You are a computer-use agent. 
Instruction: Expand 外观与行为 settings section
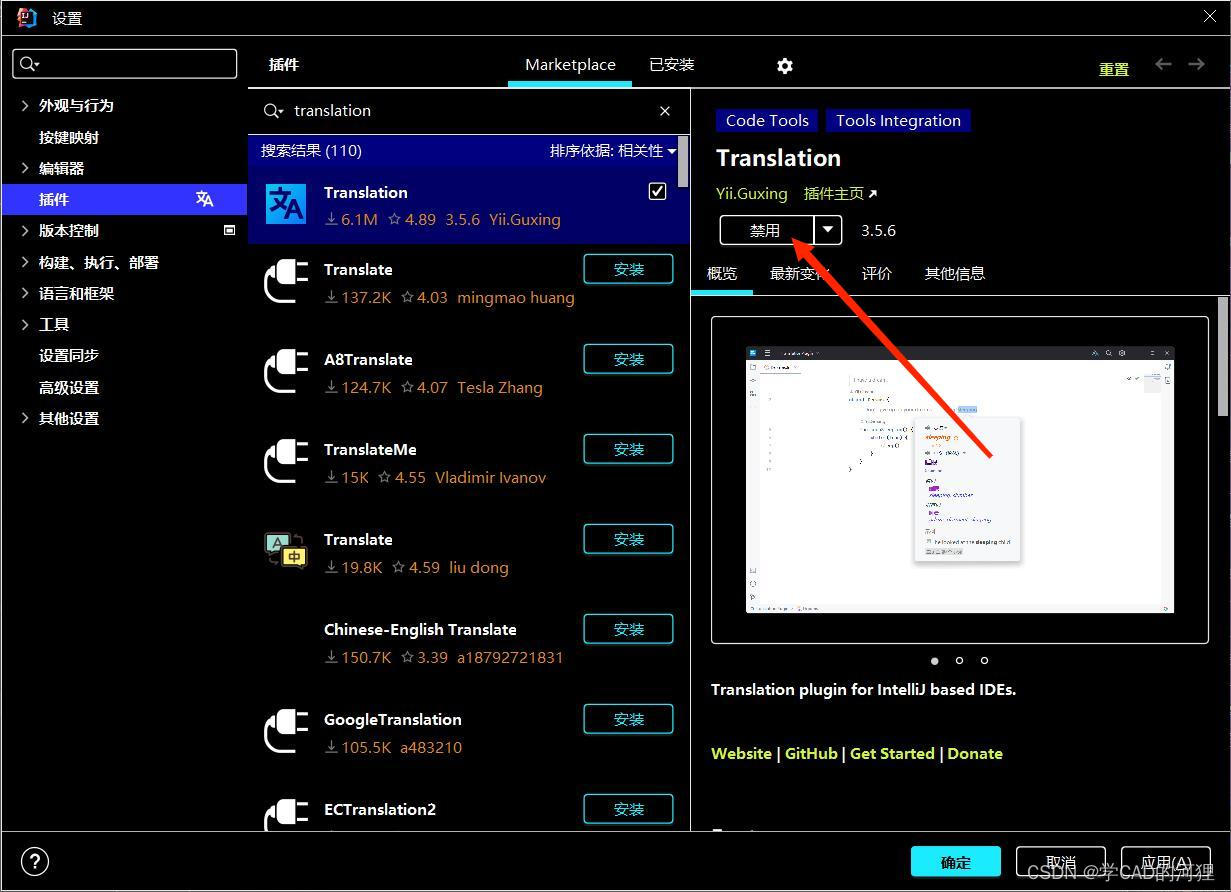click(25, 105)
